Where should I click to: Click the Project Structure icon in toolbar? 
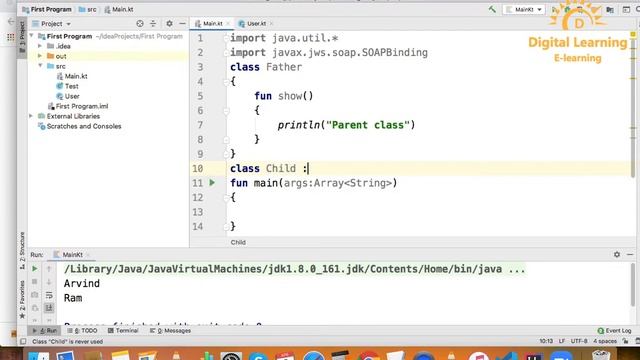click(610, 10)
